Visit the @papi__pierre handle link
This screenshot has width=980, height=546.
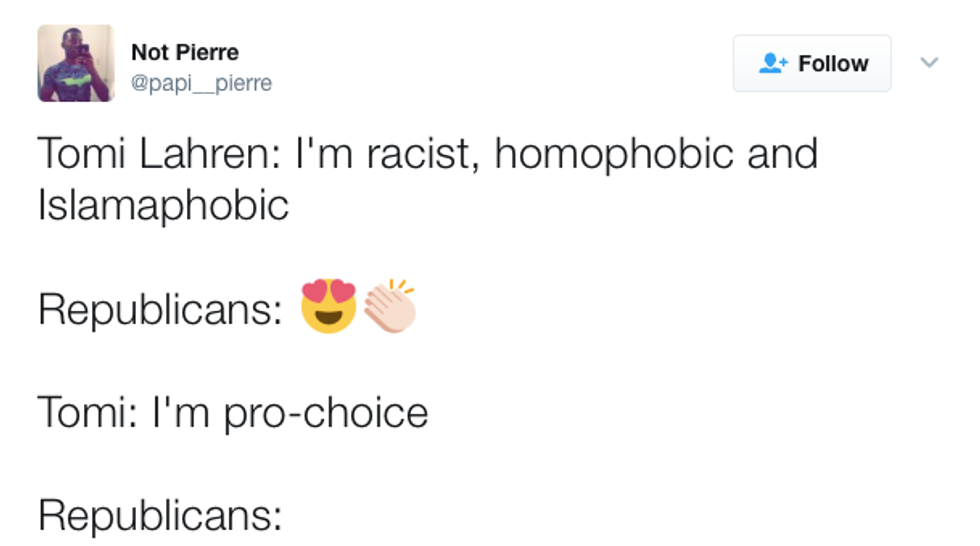click(201, 82)
